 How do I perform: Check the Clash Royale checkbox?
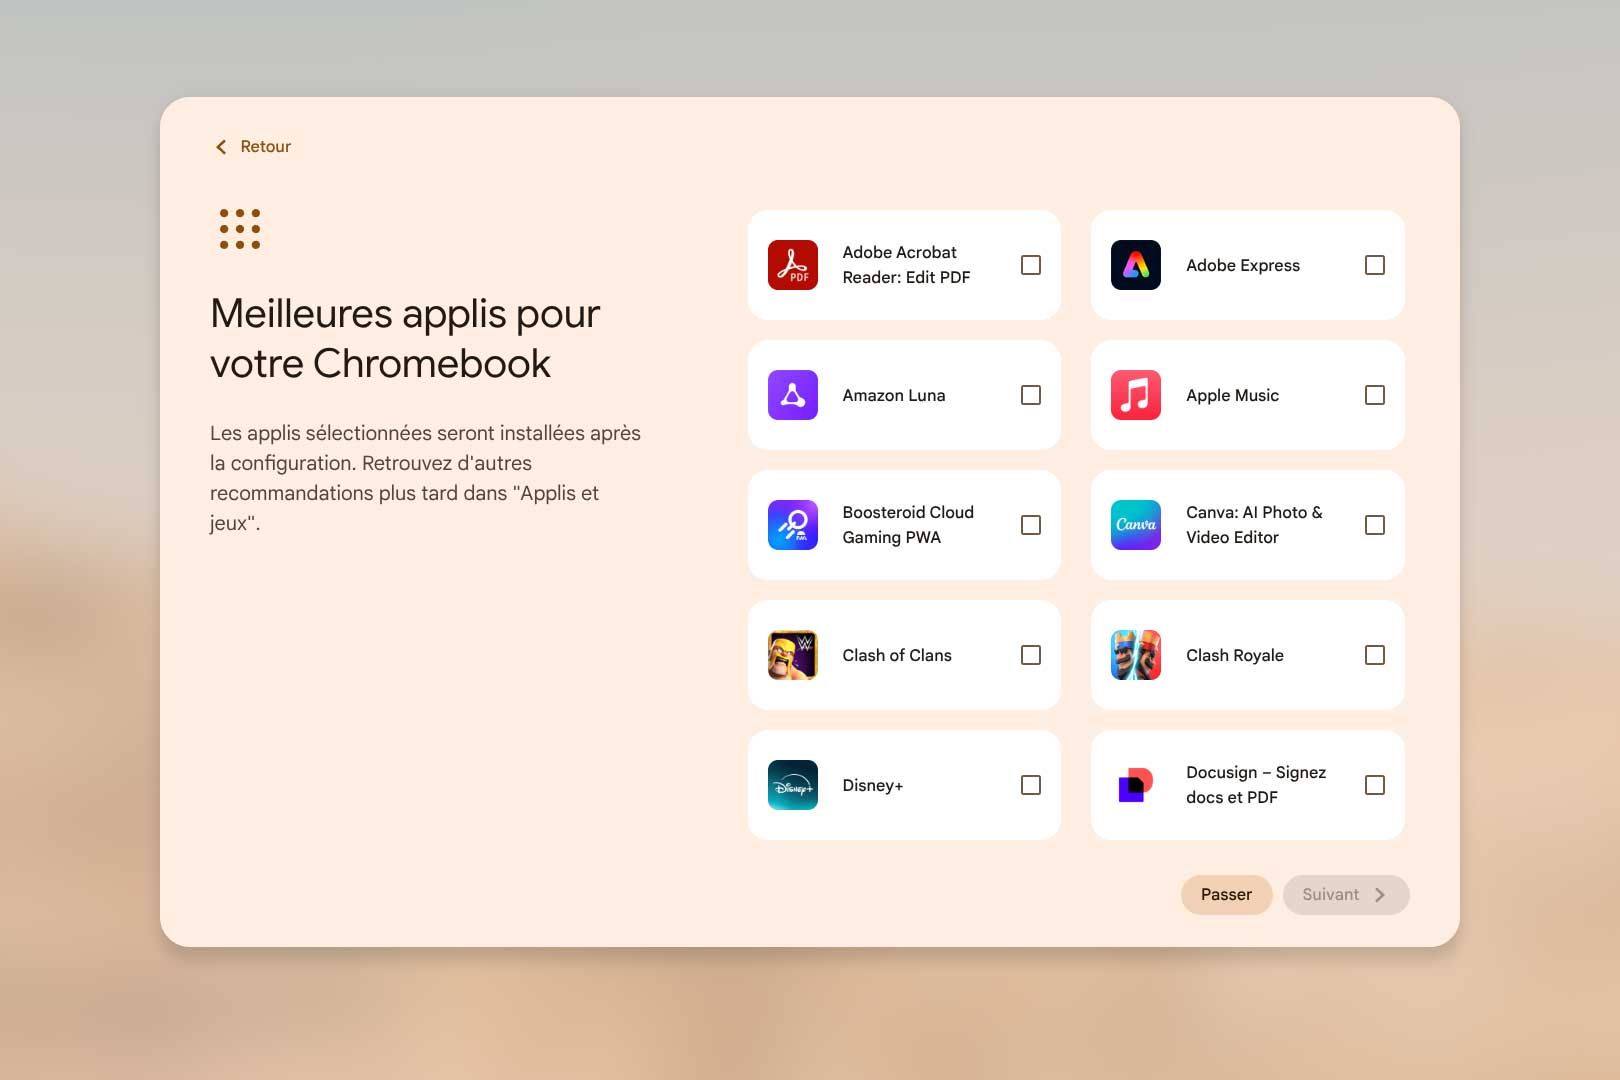pyautogui.click(x=1375, y=655)
